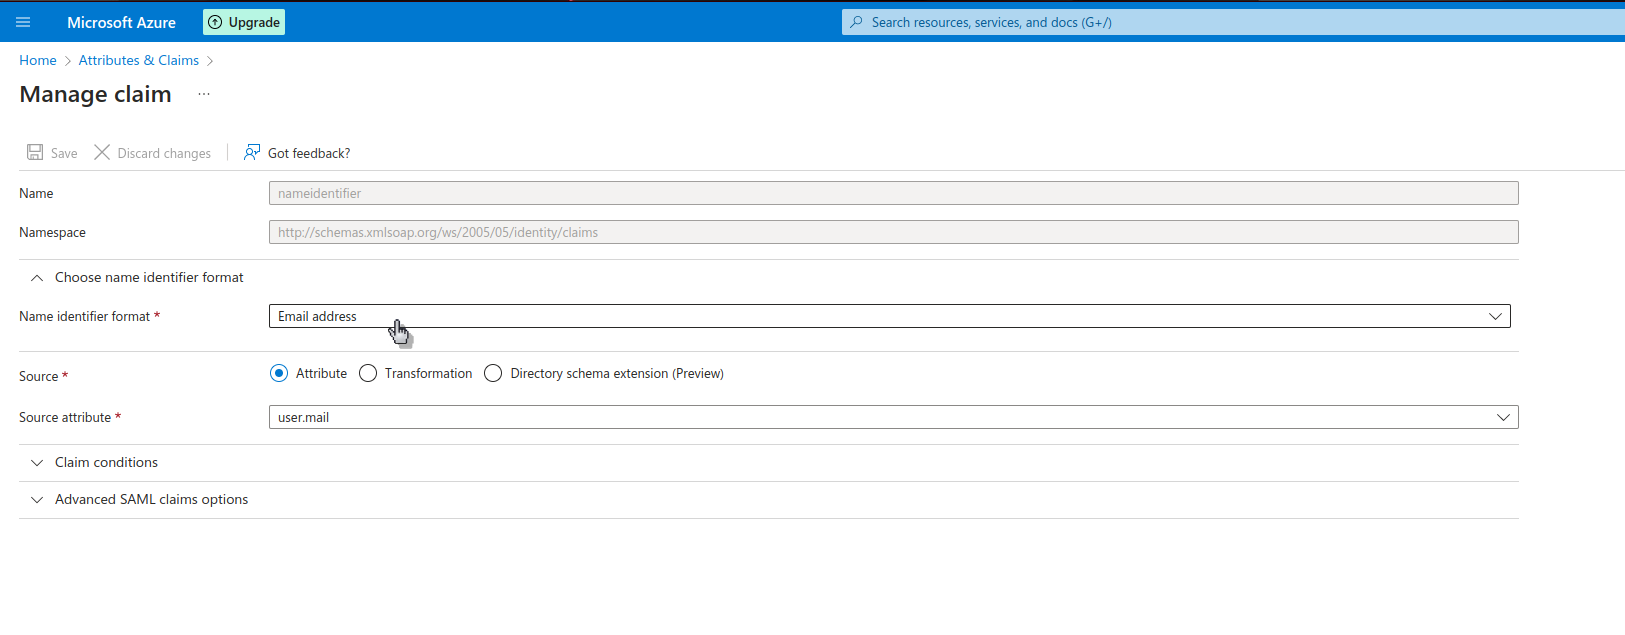Click the Manage claim page title
The width and height of the screenshot is (1625, 635).
click(x=96, y=94)
